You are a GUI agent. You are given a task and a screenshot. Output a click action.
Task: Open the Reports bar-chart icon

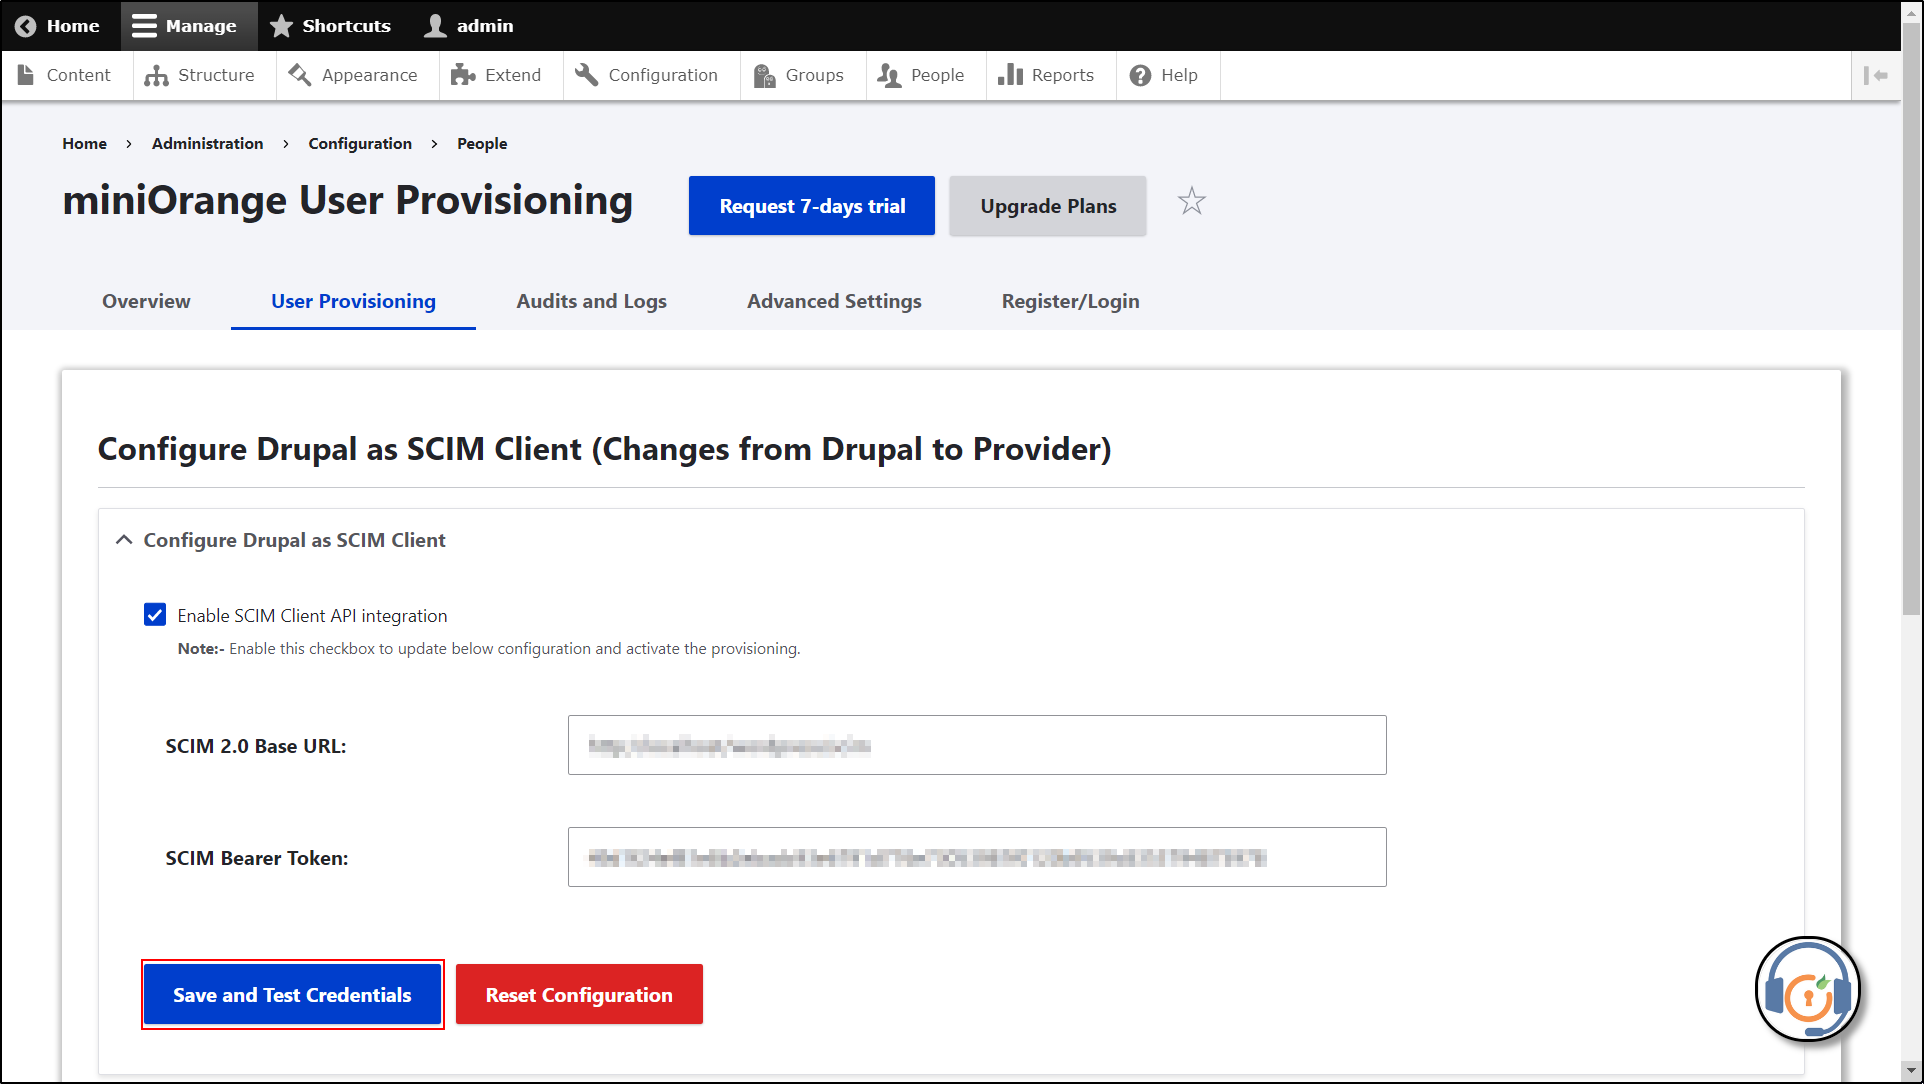pyautogui.click(x=1008, y=75)
